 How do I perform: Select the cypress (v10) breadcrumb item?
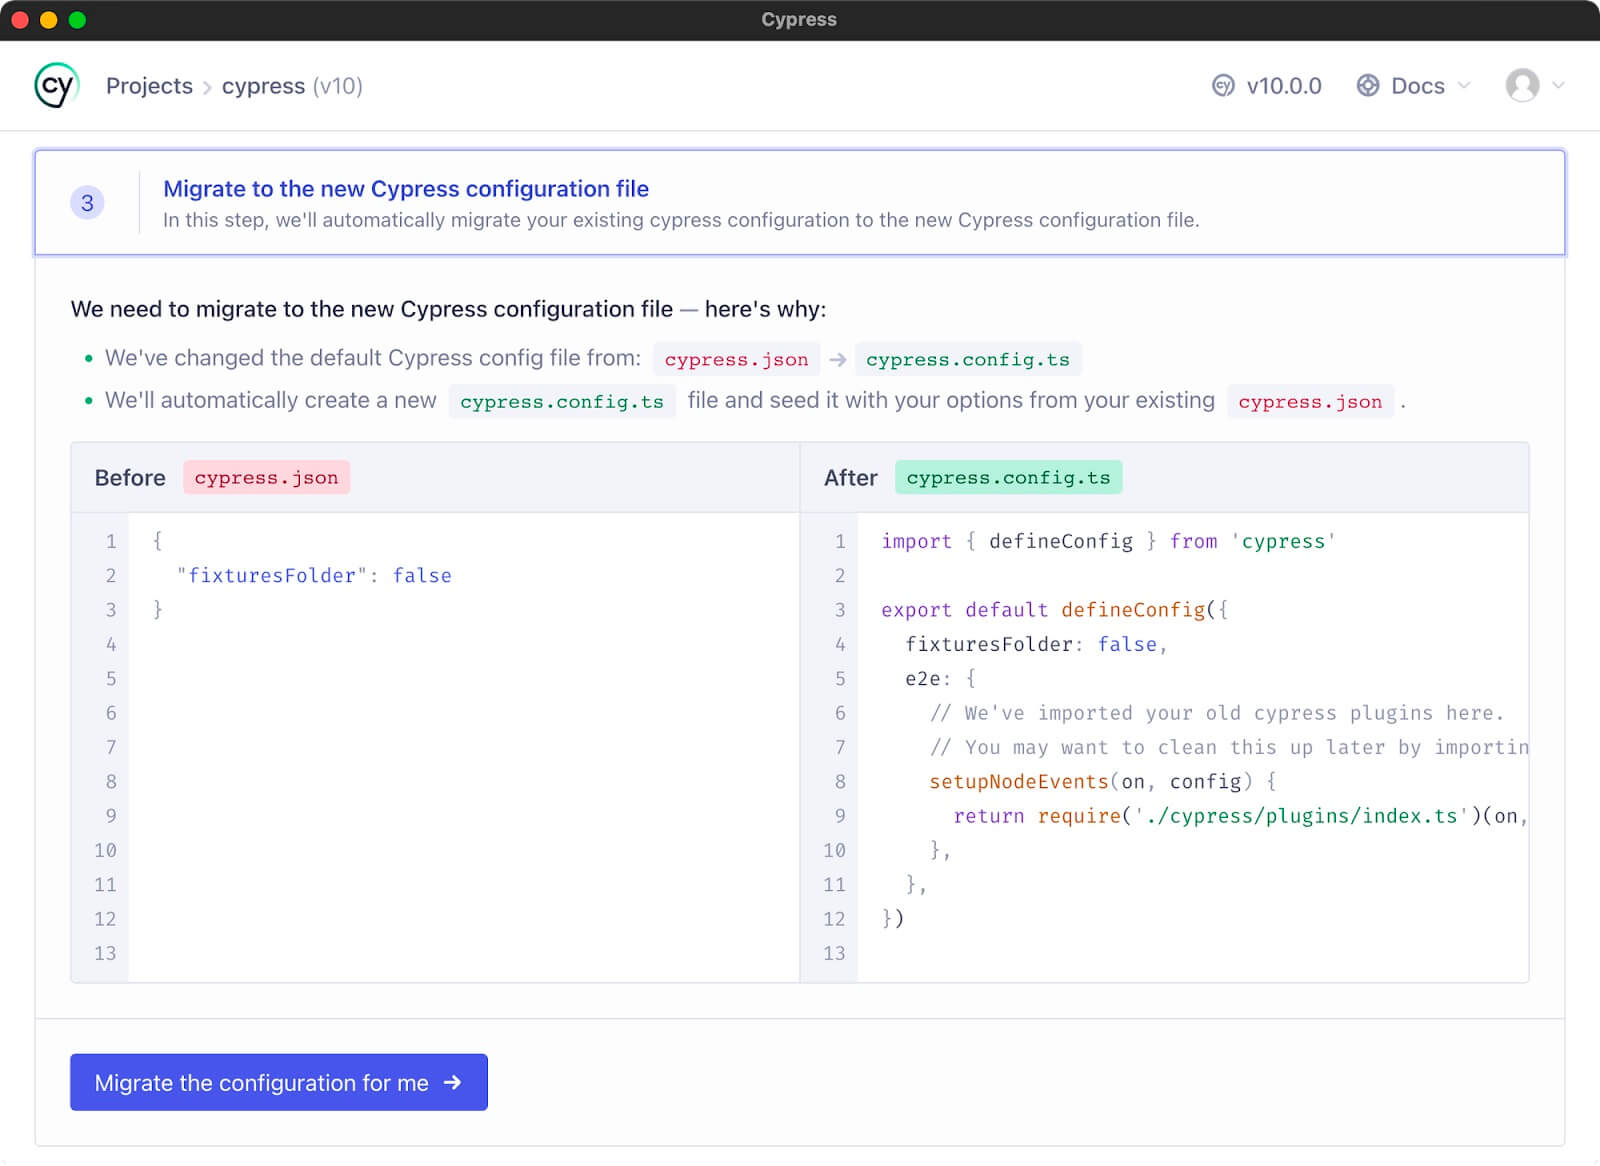point(291,86)
